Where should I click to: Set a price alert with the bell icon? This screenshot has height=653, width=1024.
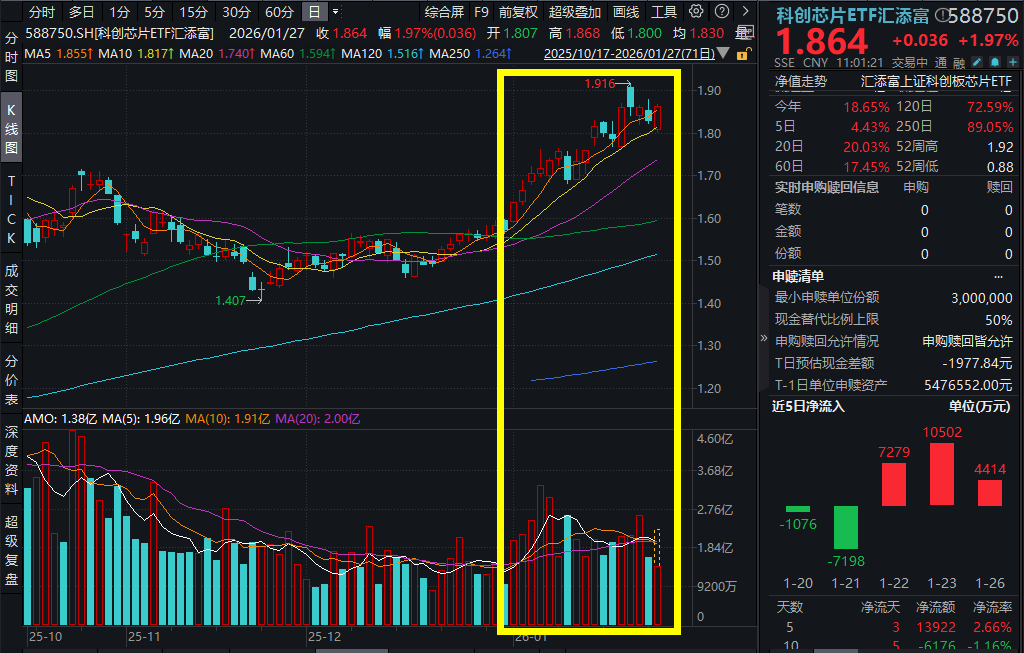tap(995, 62)
